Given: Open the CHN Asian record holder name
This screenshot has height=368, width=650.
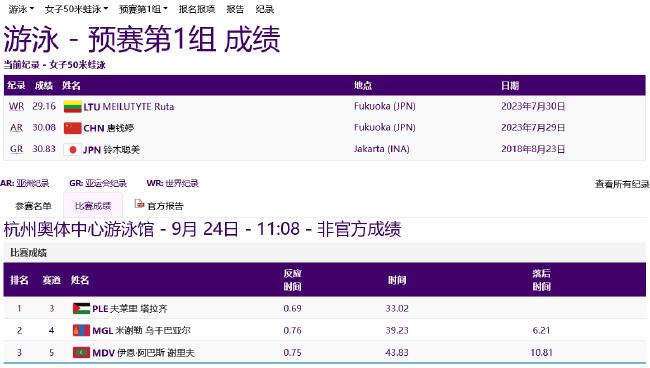Looking at the screenshot, I should coord(120,128).
